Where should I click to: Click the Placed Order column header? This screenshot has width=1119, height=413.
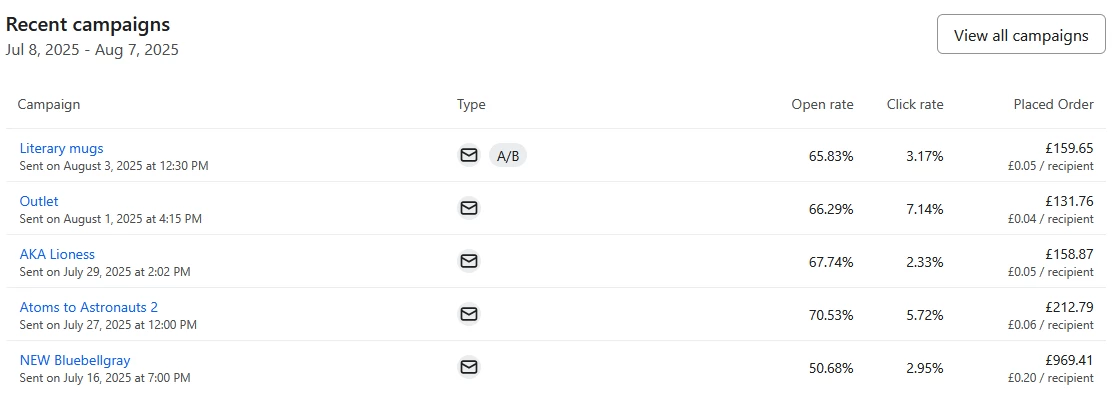pos(1053,104)
